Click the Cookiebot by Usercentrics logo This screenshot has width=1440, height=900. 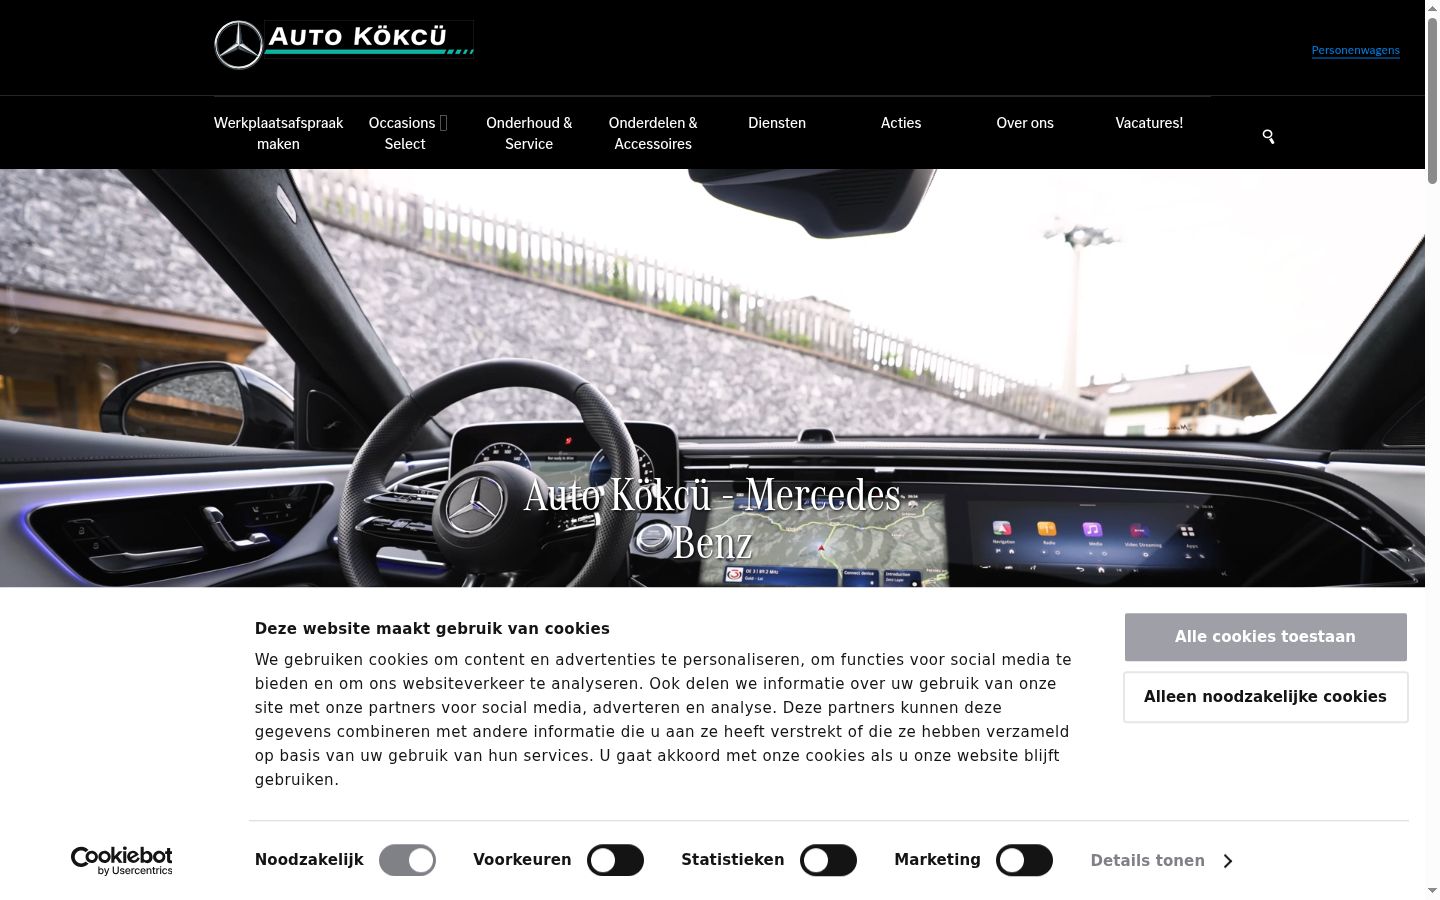pyautogui.click(x=121, y=861)
